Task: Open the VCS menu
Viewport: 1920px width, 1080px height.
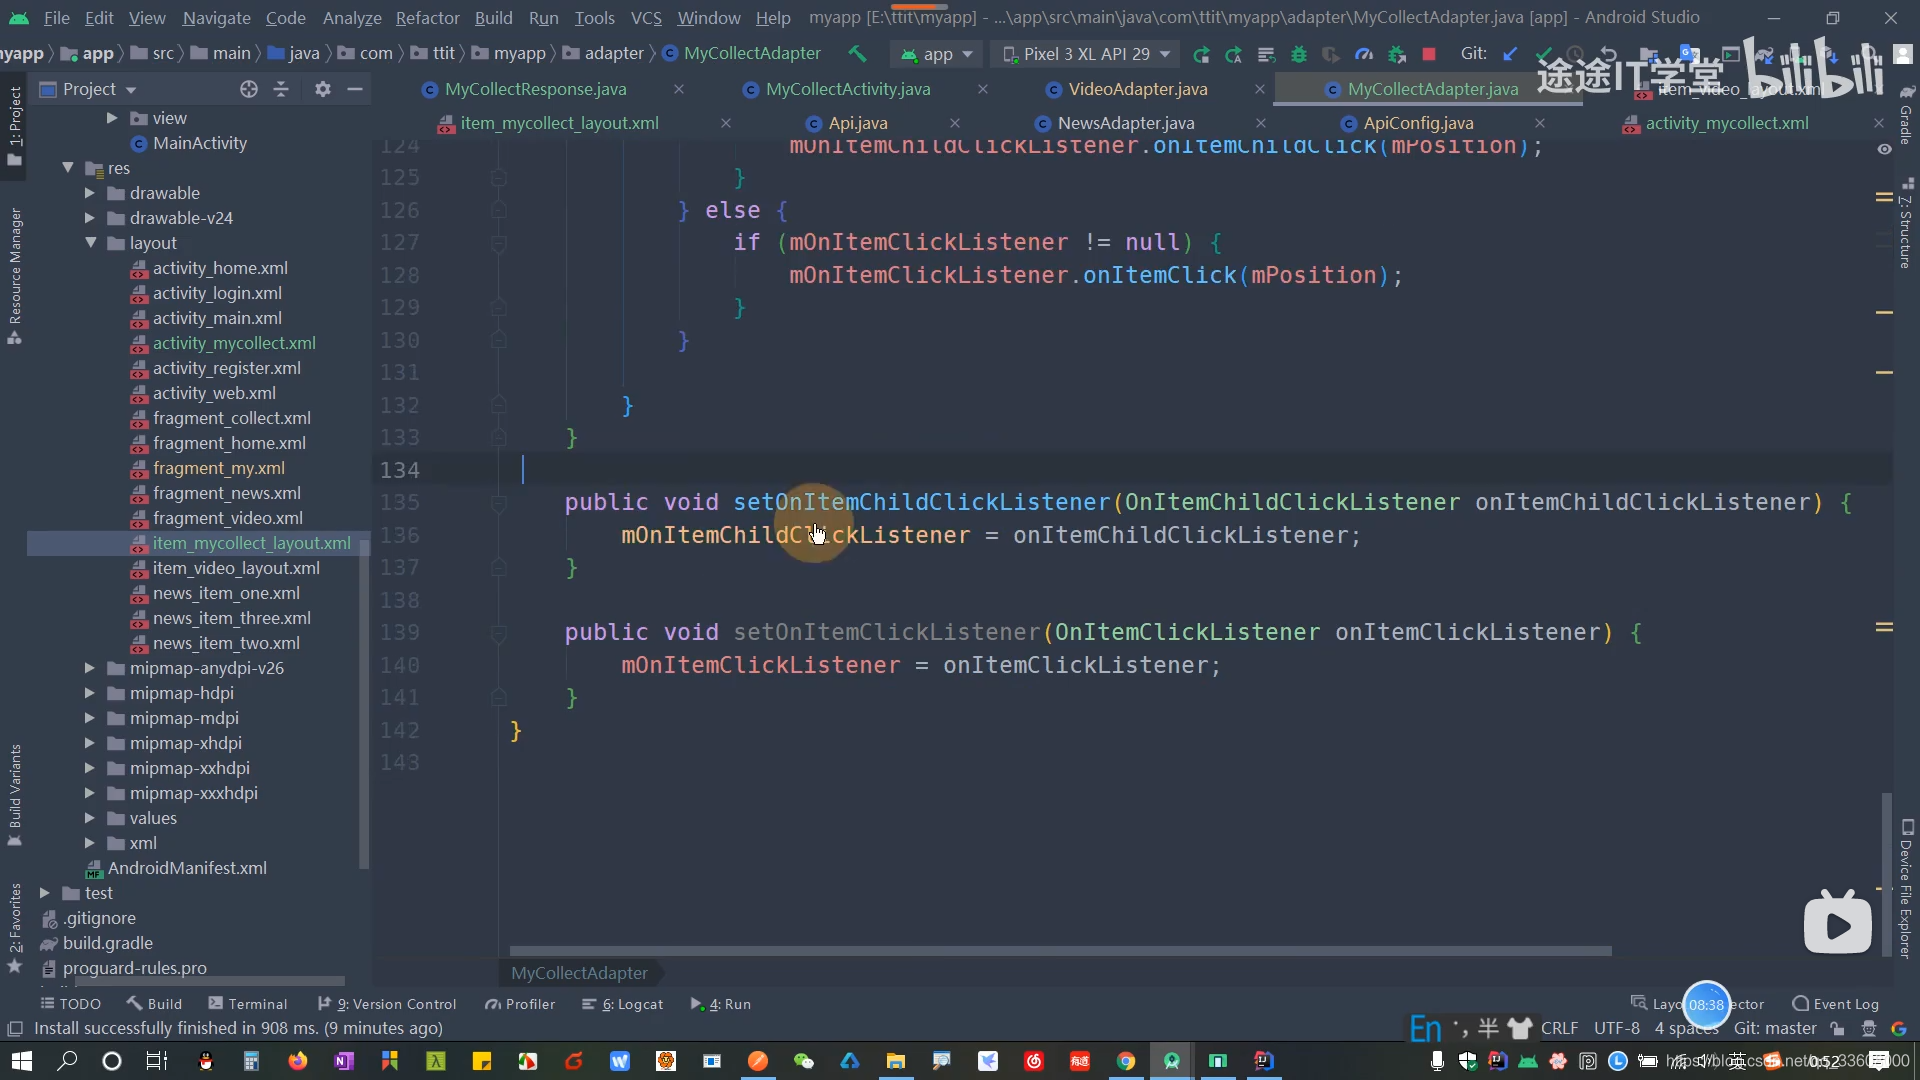Action: pos(646,18)
